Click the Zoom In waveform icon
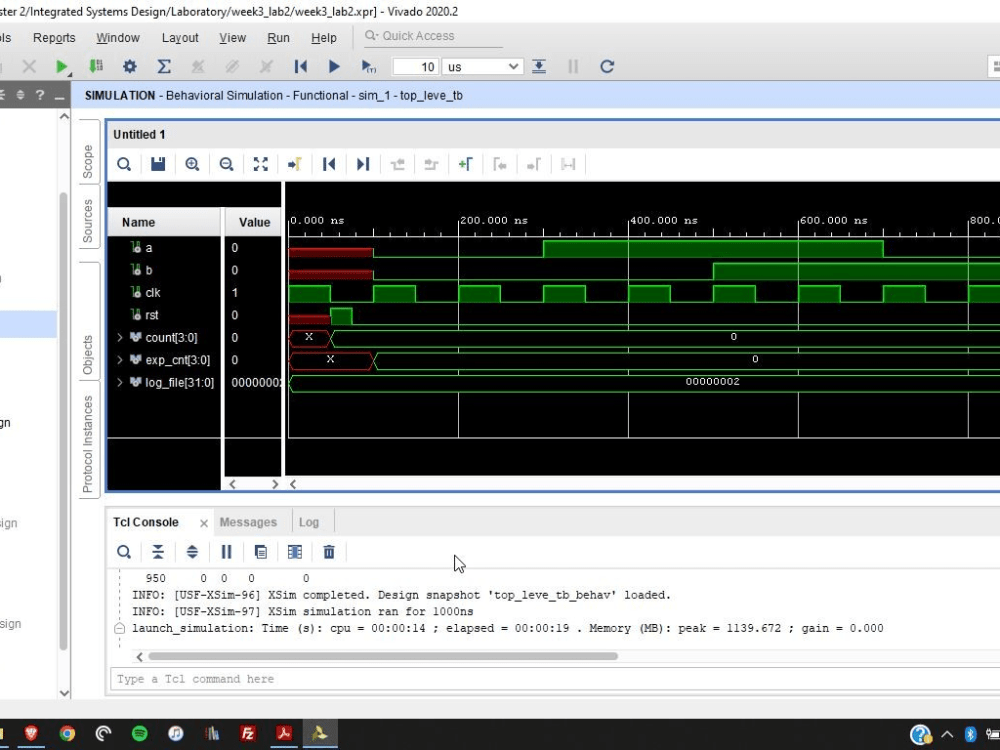Viewport: 1000px width, 750px height. (192, 164)
